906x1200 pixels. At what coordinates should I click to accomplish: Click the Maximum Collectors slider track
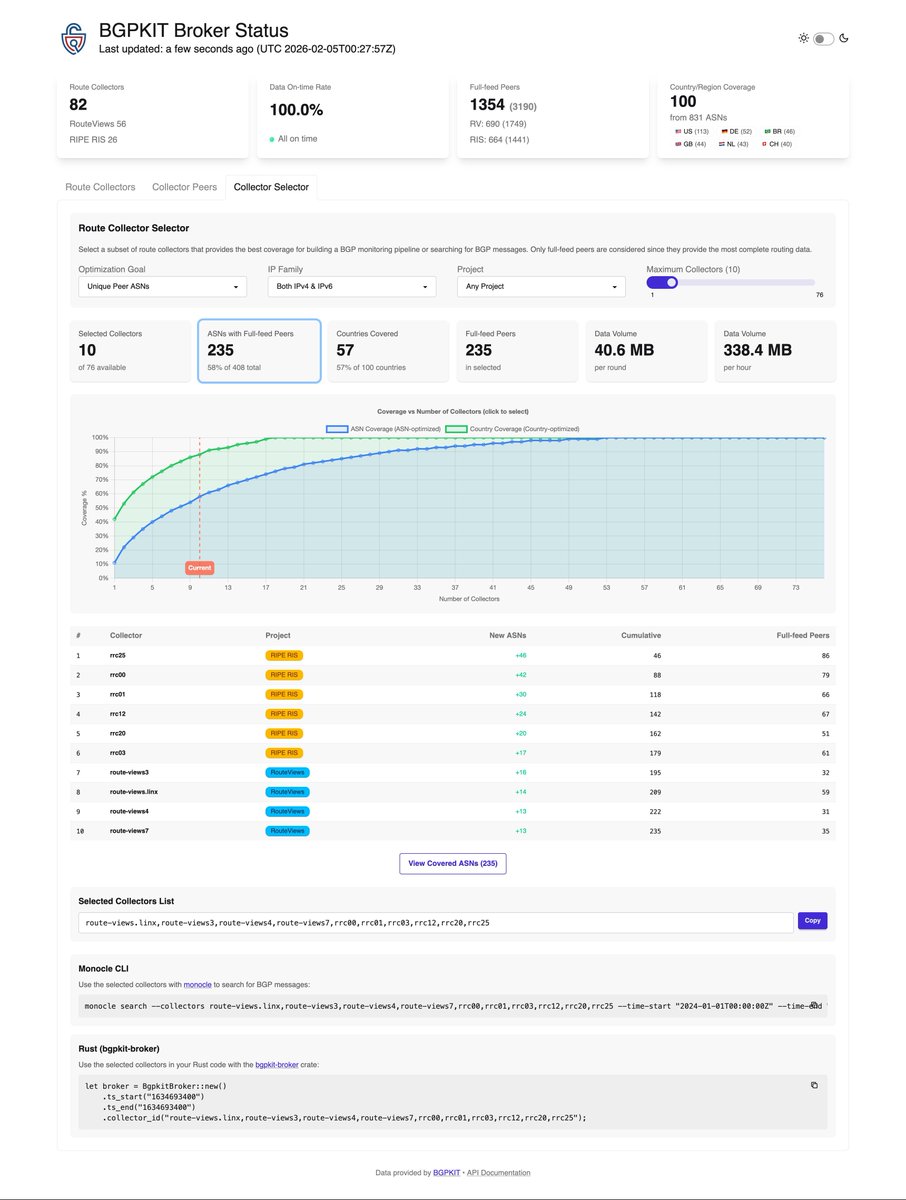[x=731, y=283]
